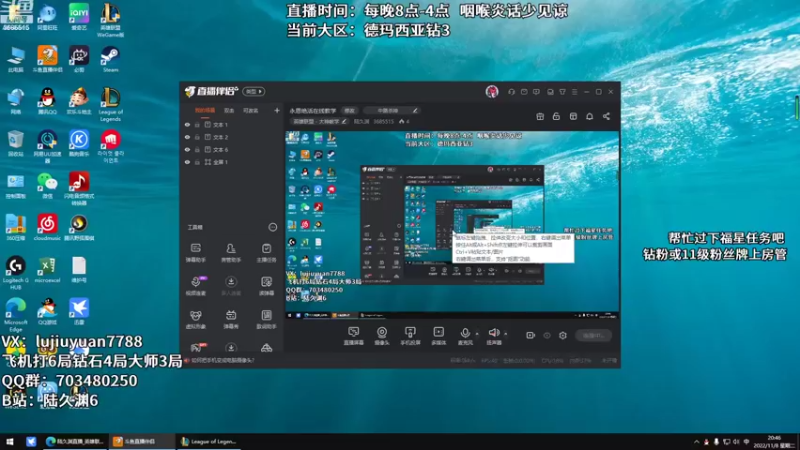
Task: Open the cloudmusic desktop shortcut
Action: (47, 228)
